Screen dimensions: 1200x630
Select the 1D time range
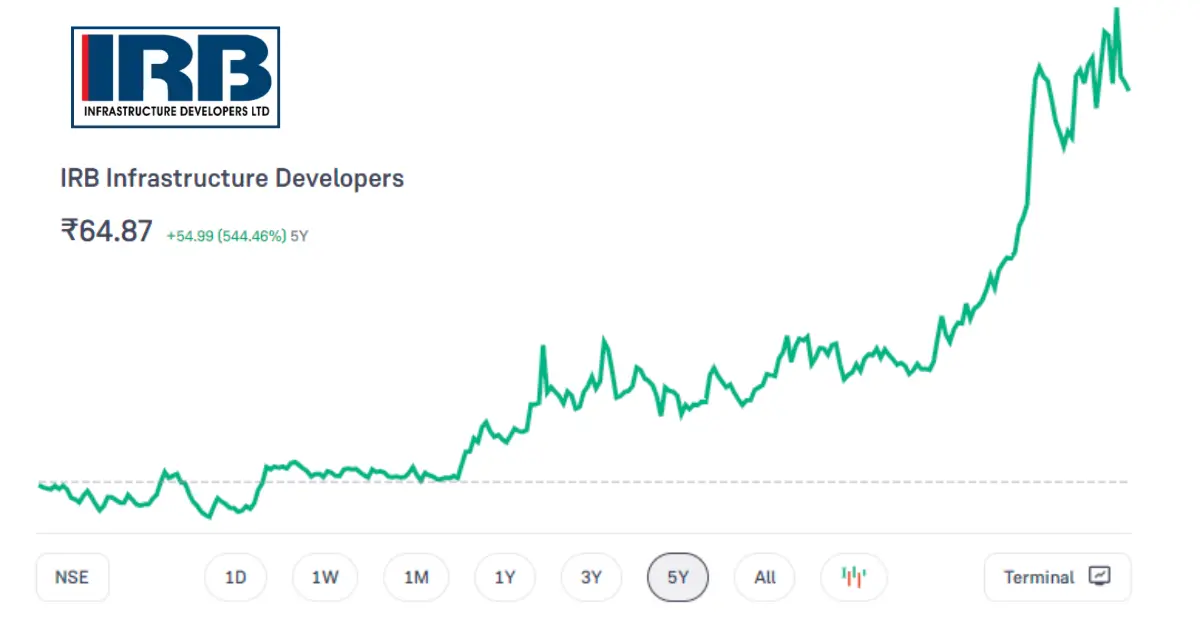(x=235, y=577)
